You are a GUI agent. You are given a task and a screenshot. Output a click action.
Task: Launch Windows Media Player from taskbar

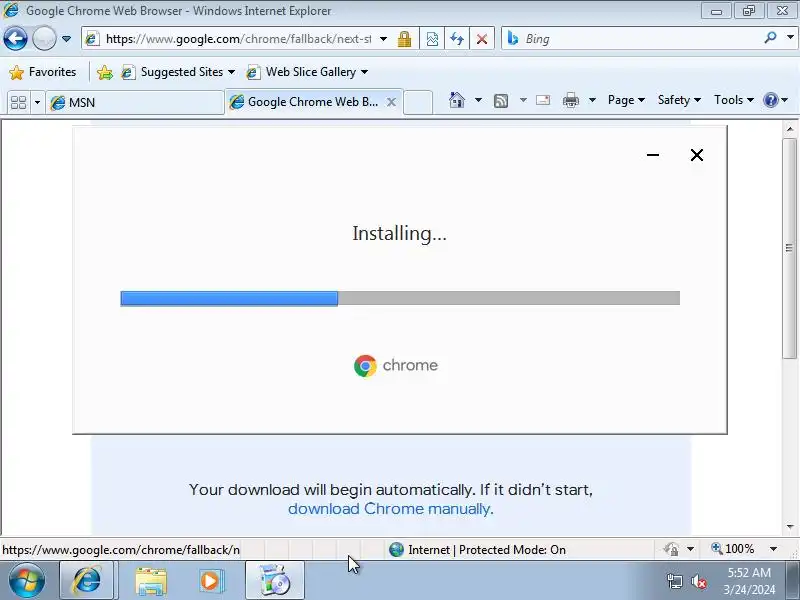211,581
